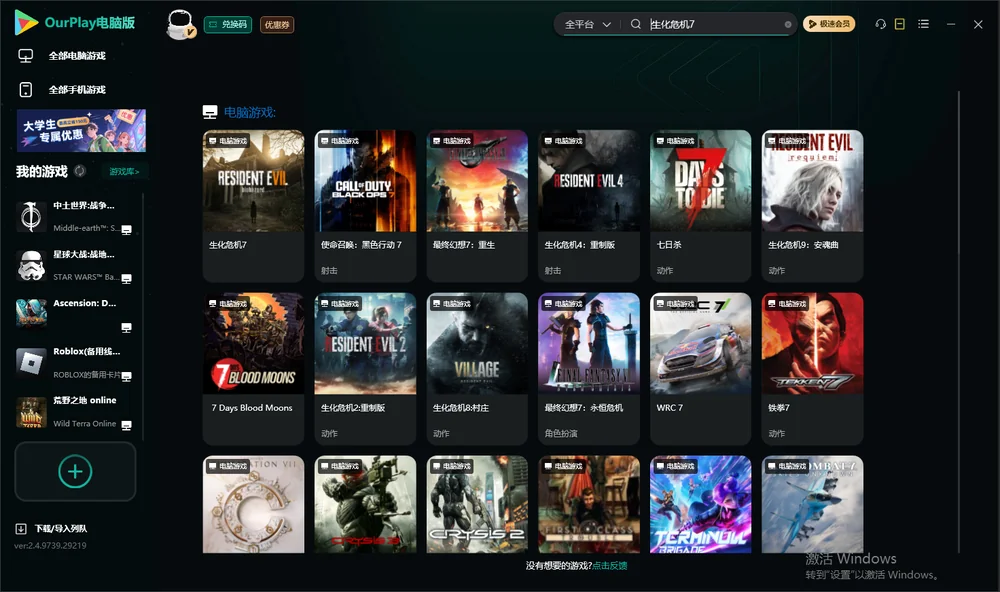Clear the search box text
The height and width of the screenshot is (592, 1000).
tap(788, 24)
